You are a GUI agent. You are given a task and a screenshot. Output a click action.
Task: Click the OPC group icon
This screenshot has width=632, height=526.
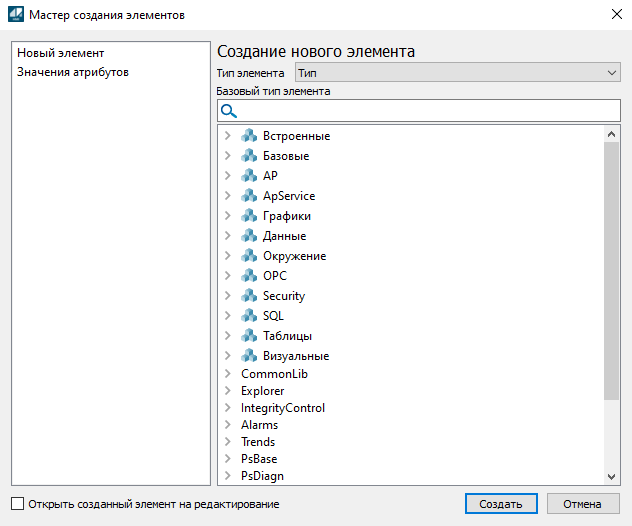click(249, 276)
